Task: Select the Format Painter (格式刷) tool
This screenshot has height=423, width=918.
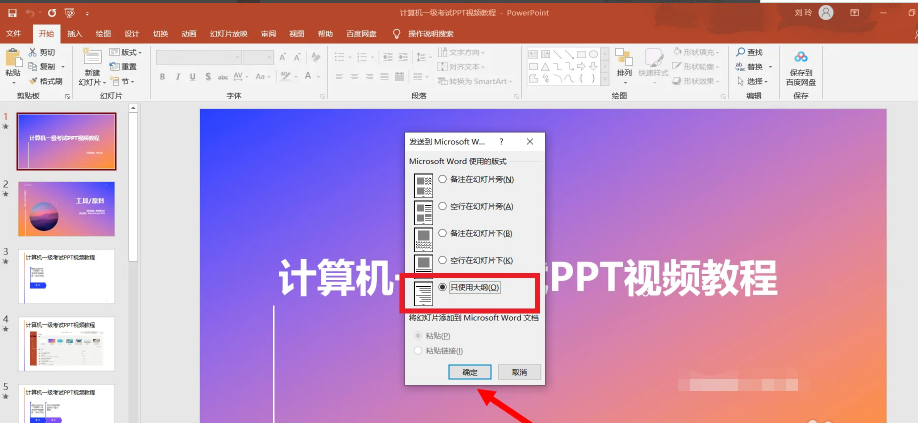Action: [46, 81]
